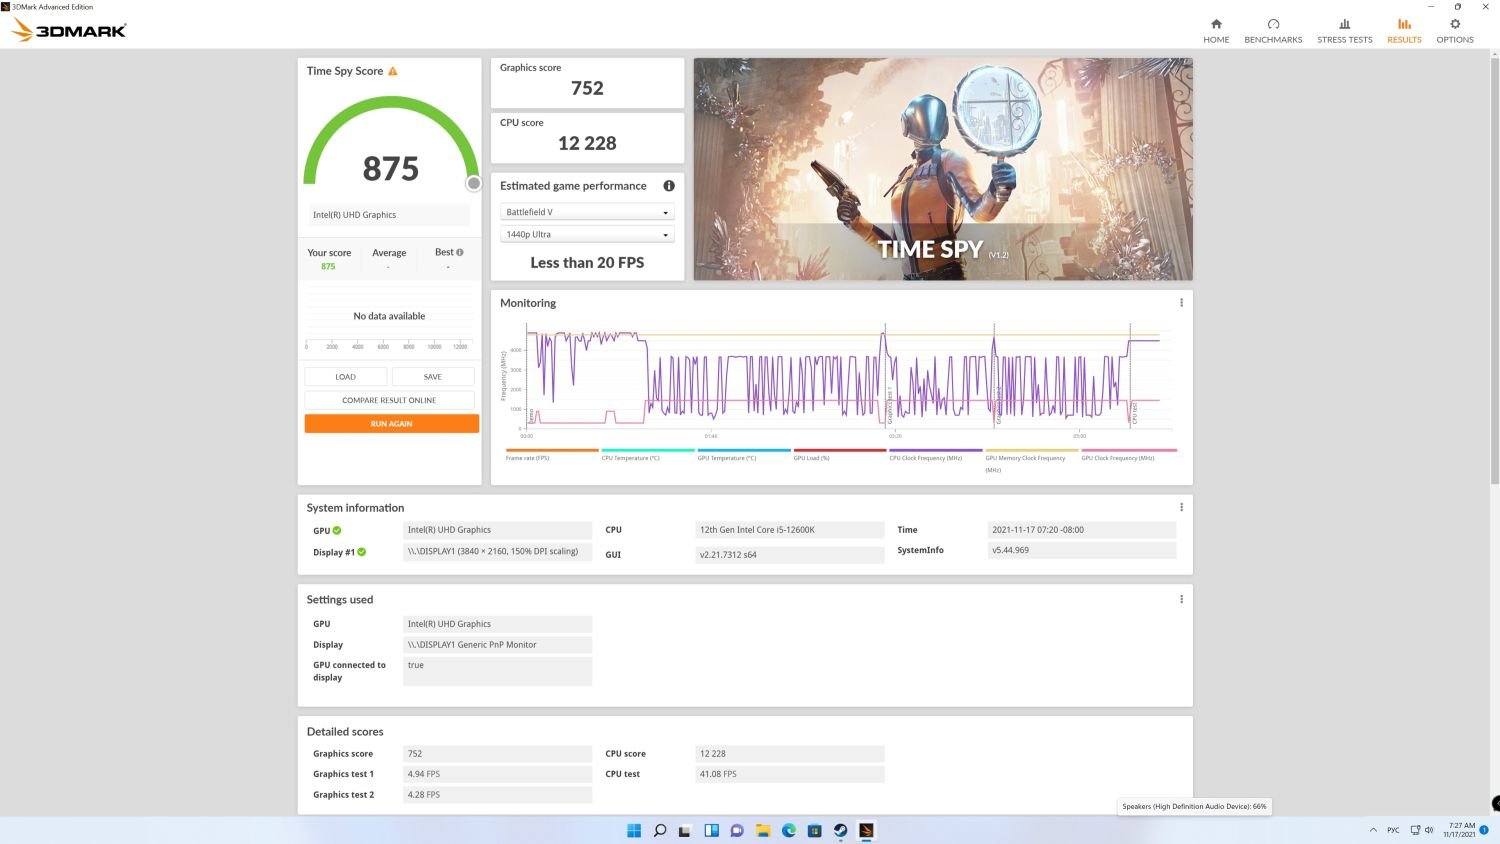Click the orange Run Again button
Image resolution: width=1500 pixels, height=844 pixels.
tap(392, 424)
